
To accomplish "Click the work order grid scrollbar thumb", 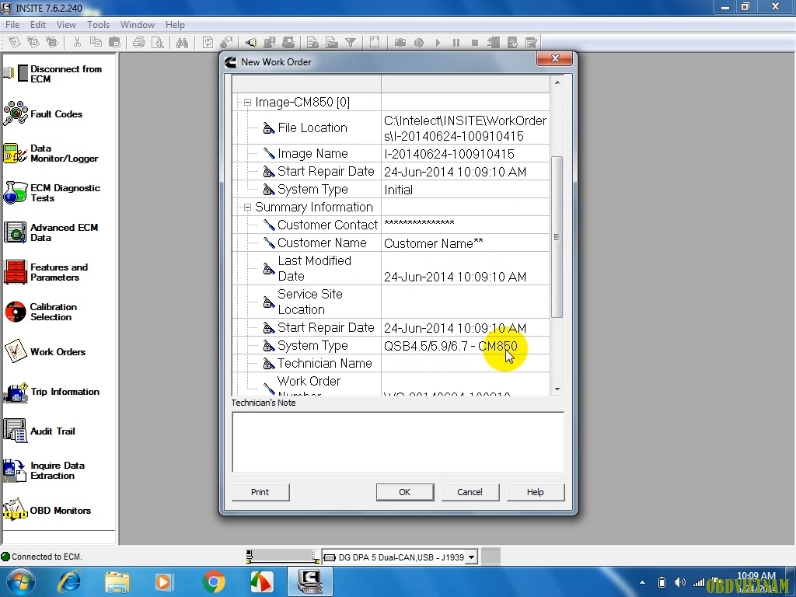I will [x=557, y=237].
